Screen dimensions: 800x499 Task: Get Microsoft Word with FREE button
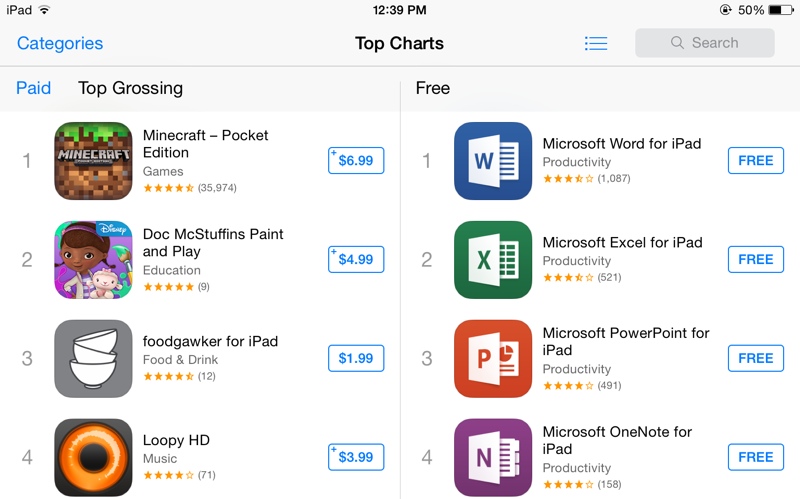(x=755, y=160)
